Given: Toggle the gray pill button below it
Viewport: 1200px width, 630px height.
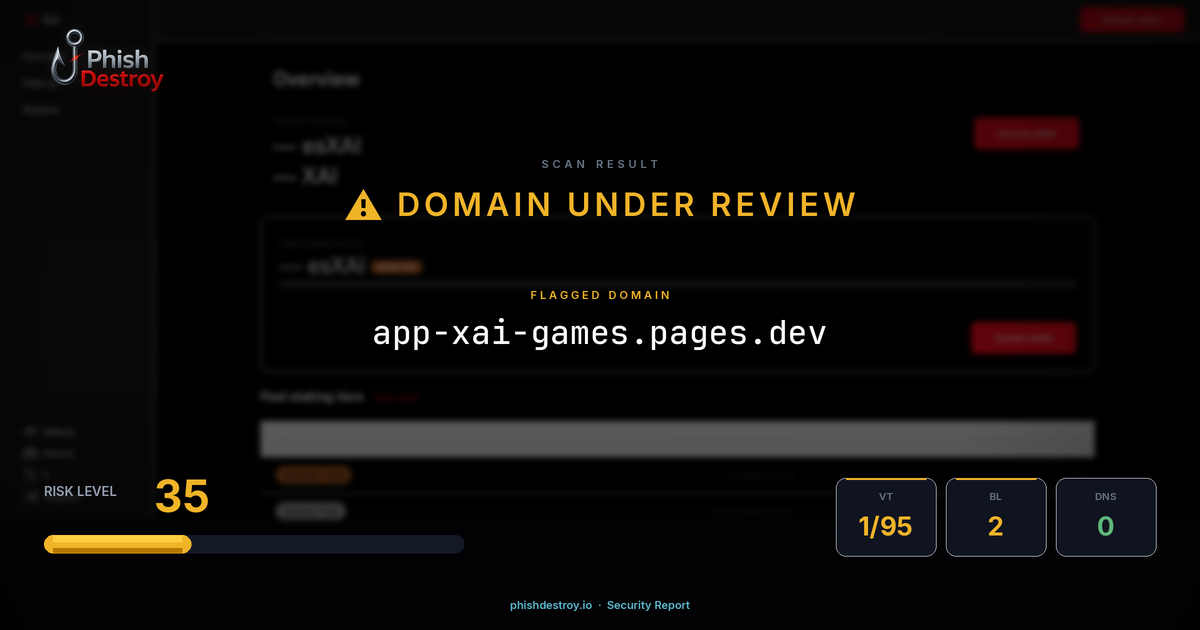Looking at the screenshot, I should 310,510.
